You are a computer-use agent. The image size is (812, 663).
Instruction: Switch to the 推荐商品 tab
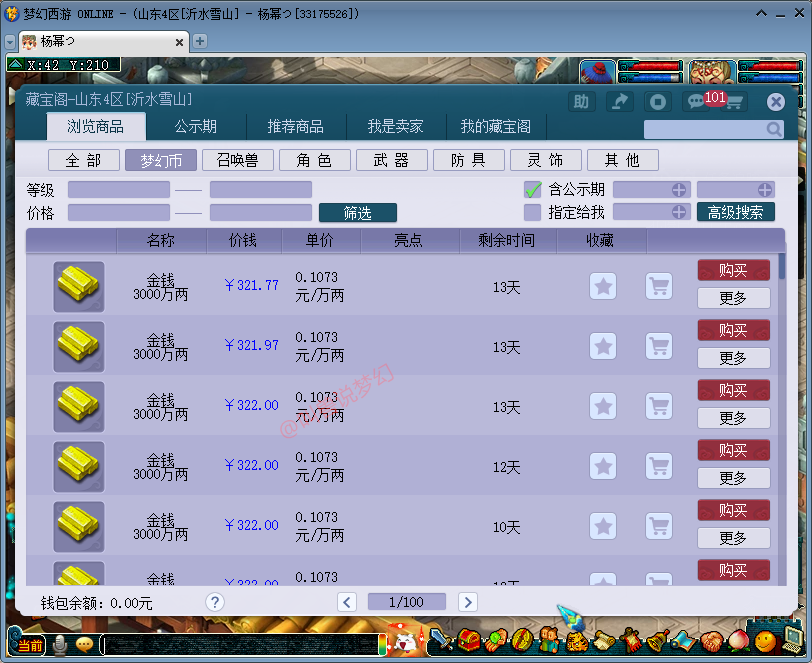click(296, 126)
